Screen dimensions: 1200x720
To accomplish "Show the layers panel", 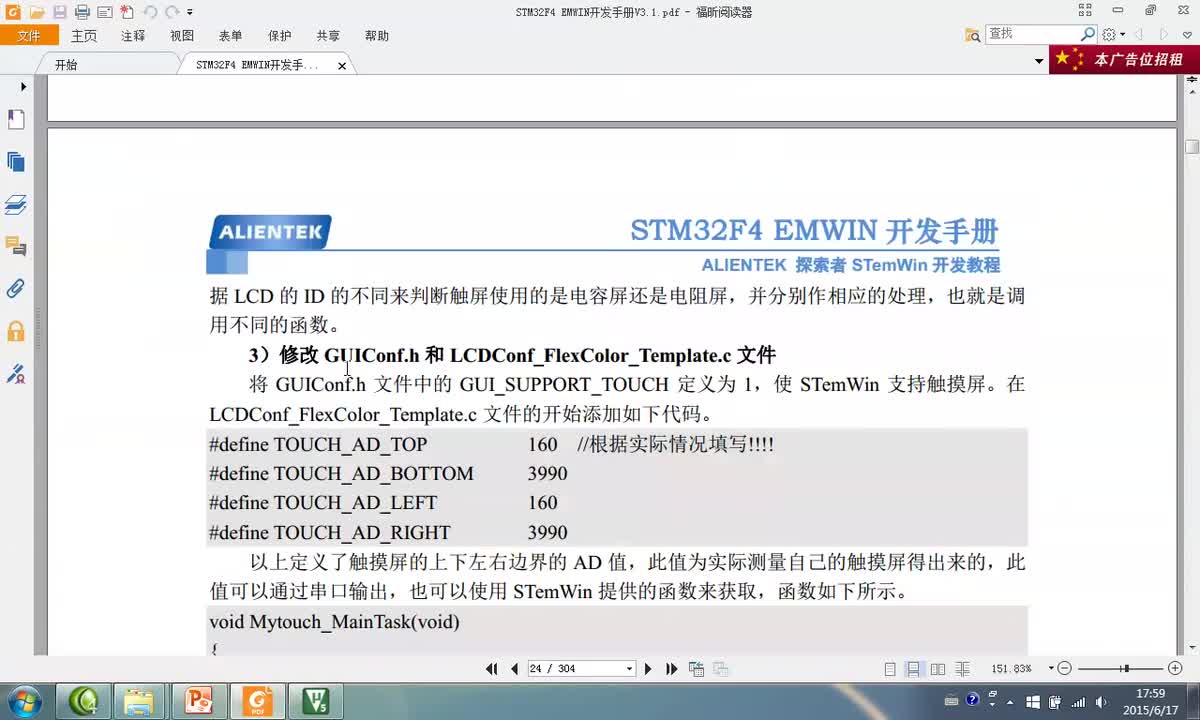I will [x=16, y=205].
